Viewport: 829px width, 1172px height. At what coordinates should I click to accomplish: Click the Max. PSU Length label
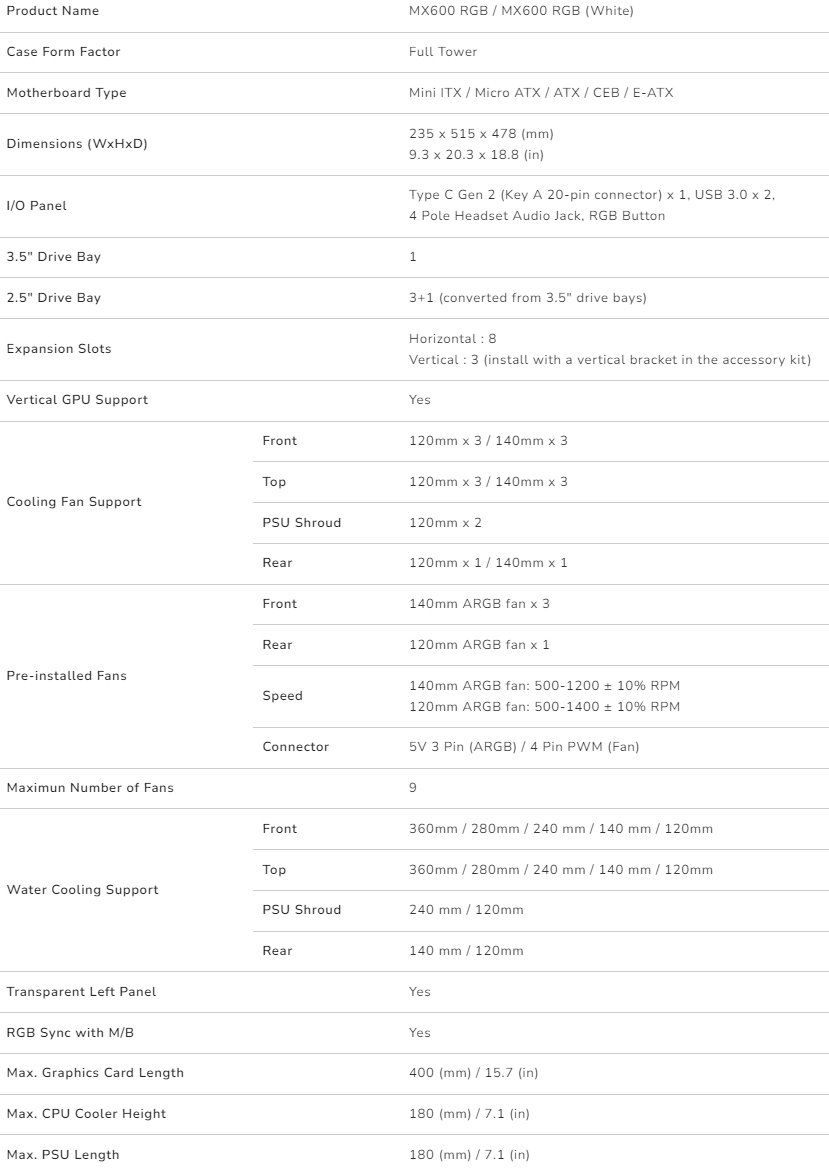pyautogui.click(x=63, y=1155)
